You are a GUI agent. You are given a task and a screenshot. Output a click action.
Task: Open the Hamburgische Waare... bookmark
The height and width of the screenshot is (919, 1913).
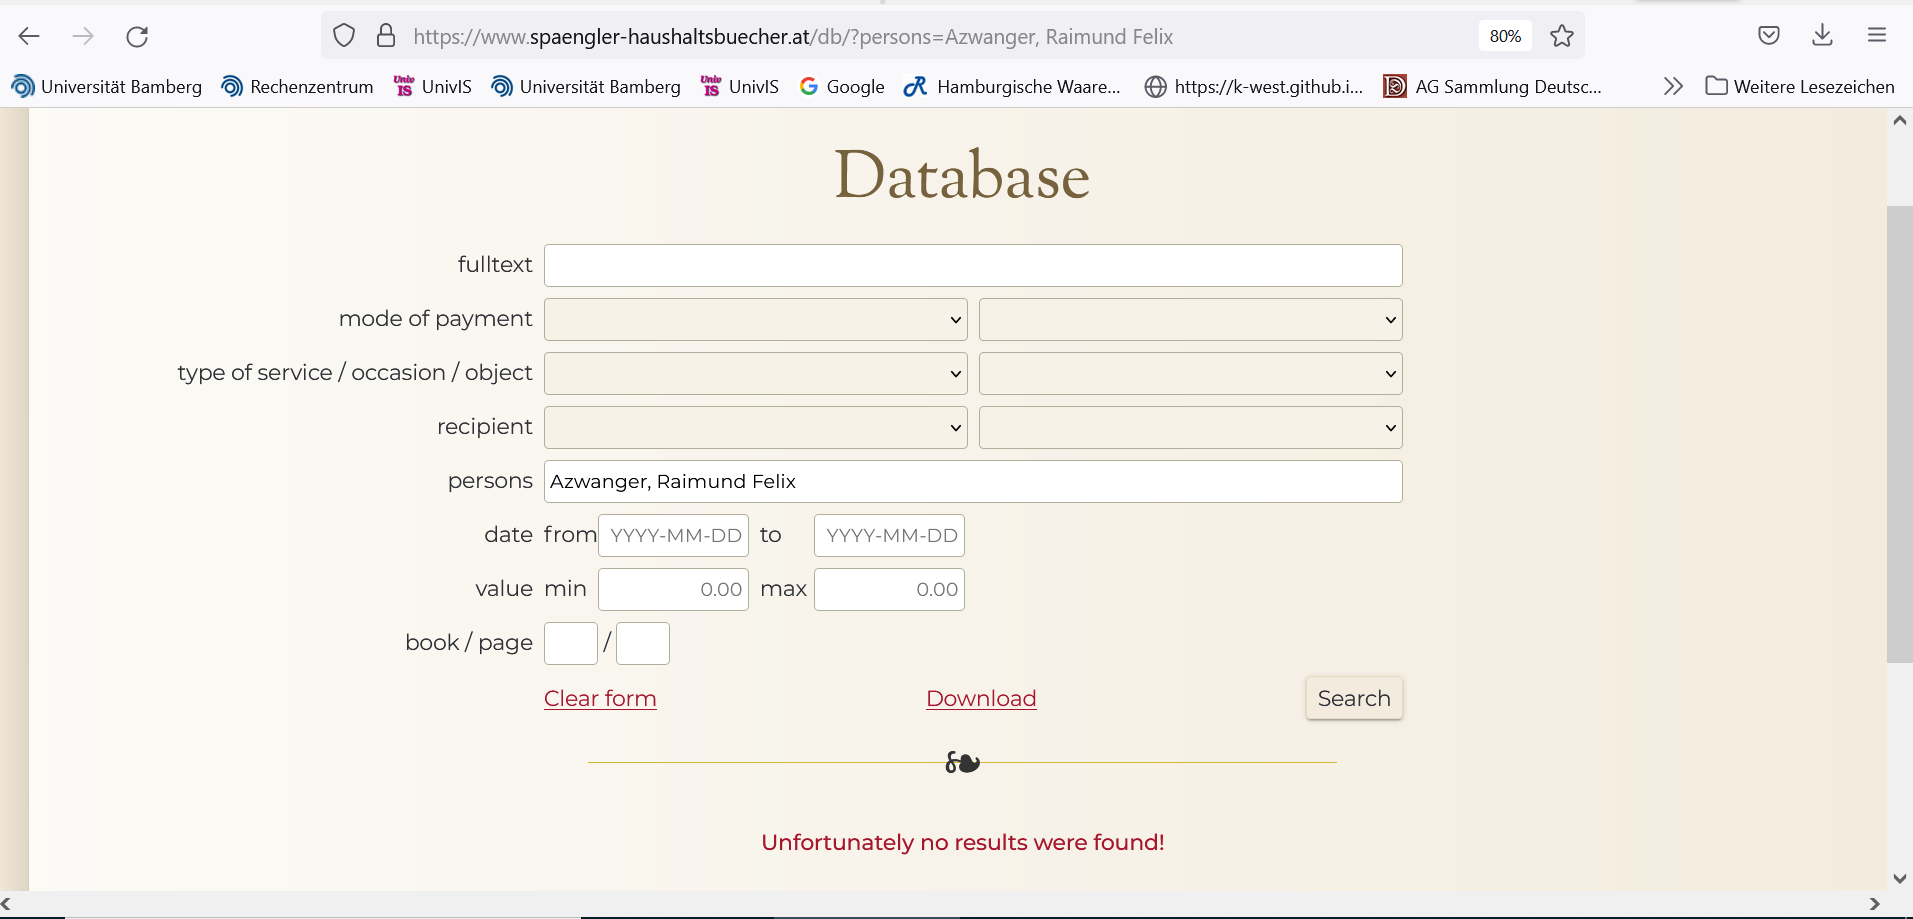tap(1012, 87)
